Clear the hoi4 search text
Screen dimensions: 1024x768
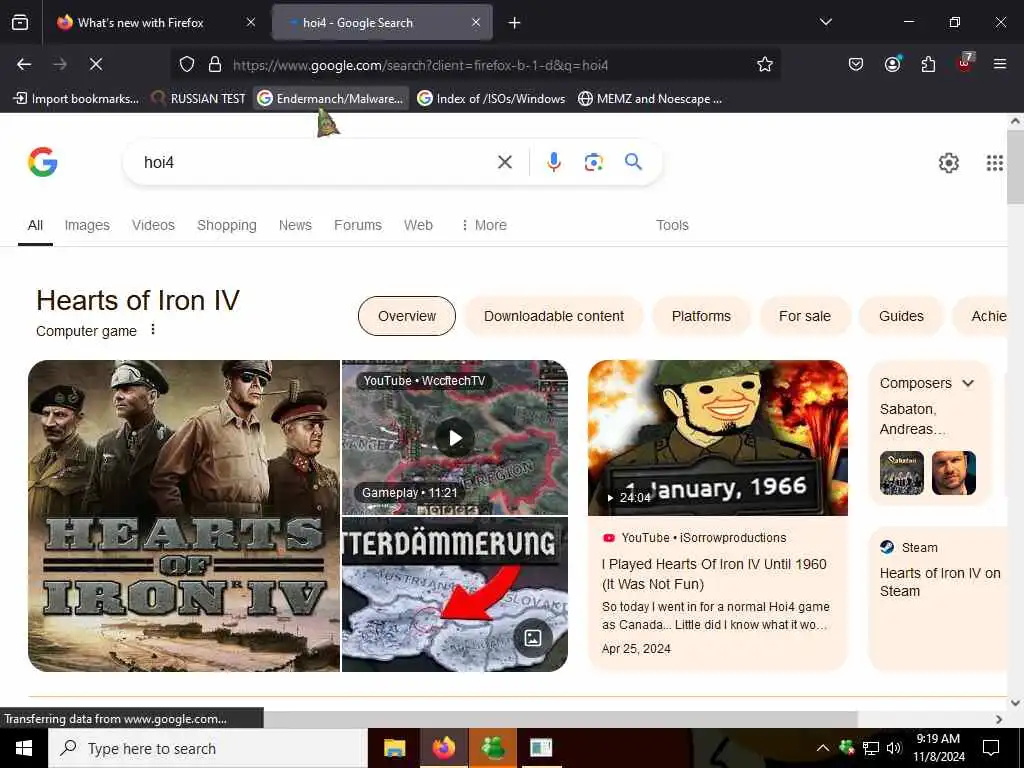(505, 162)
